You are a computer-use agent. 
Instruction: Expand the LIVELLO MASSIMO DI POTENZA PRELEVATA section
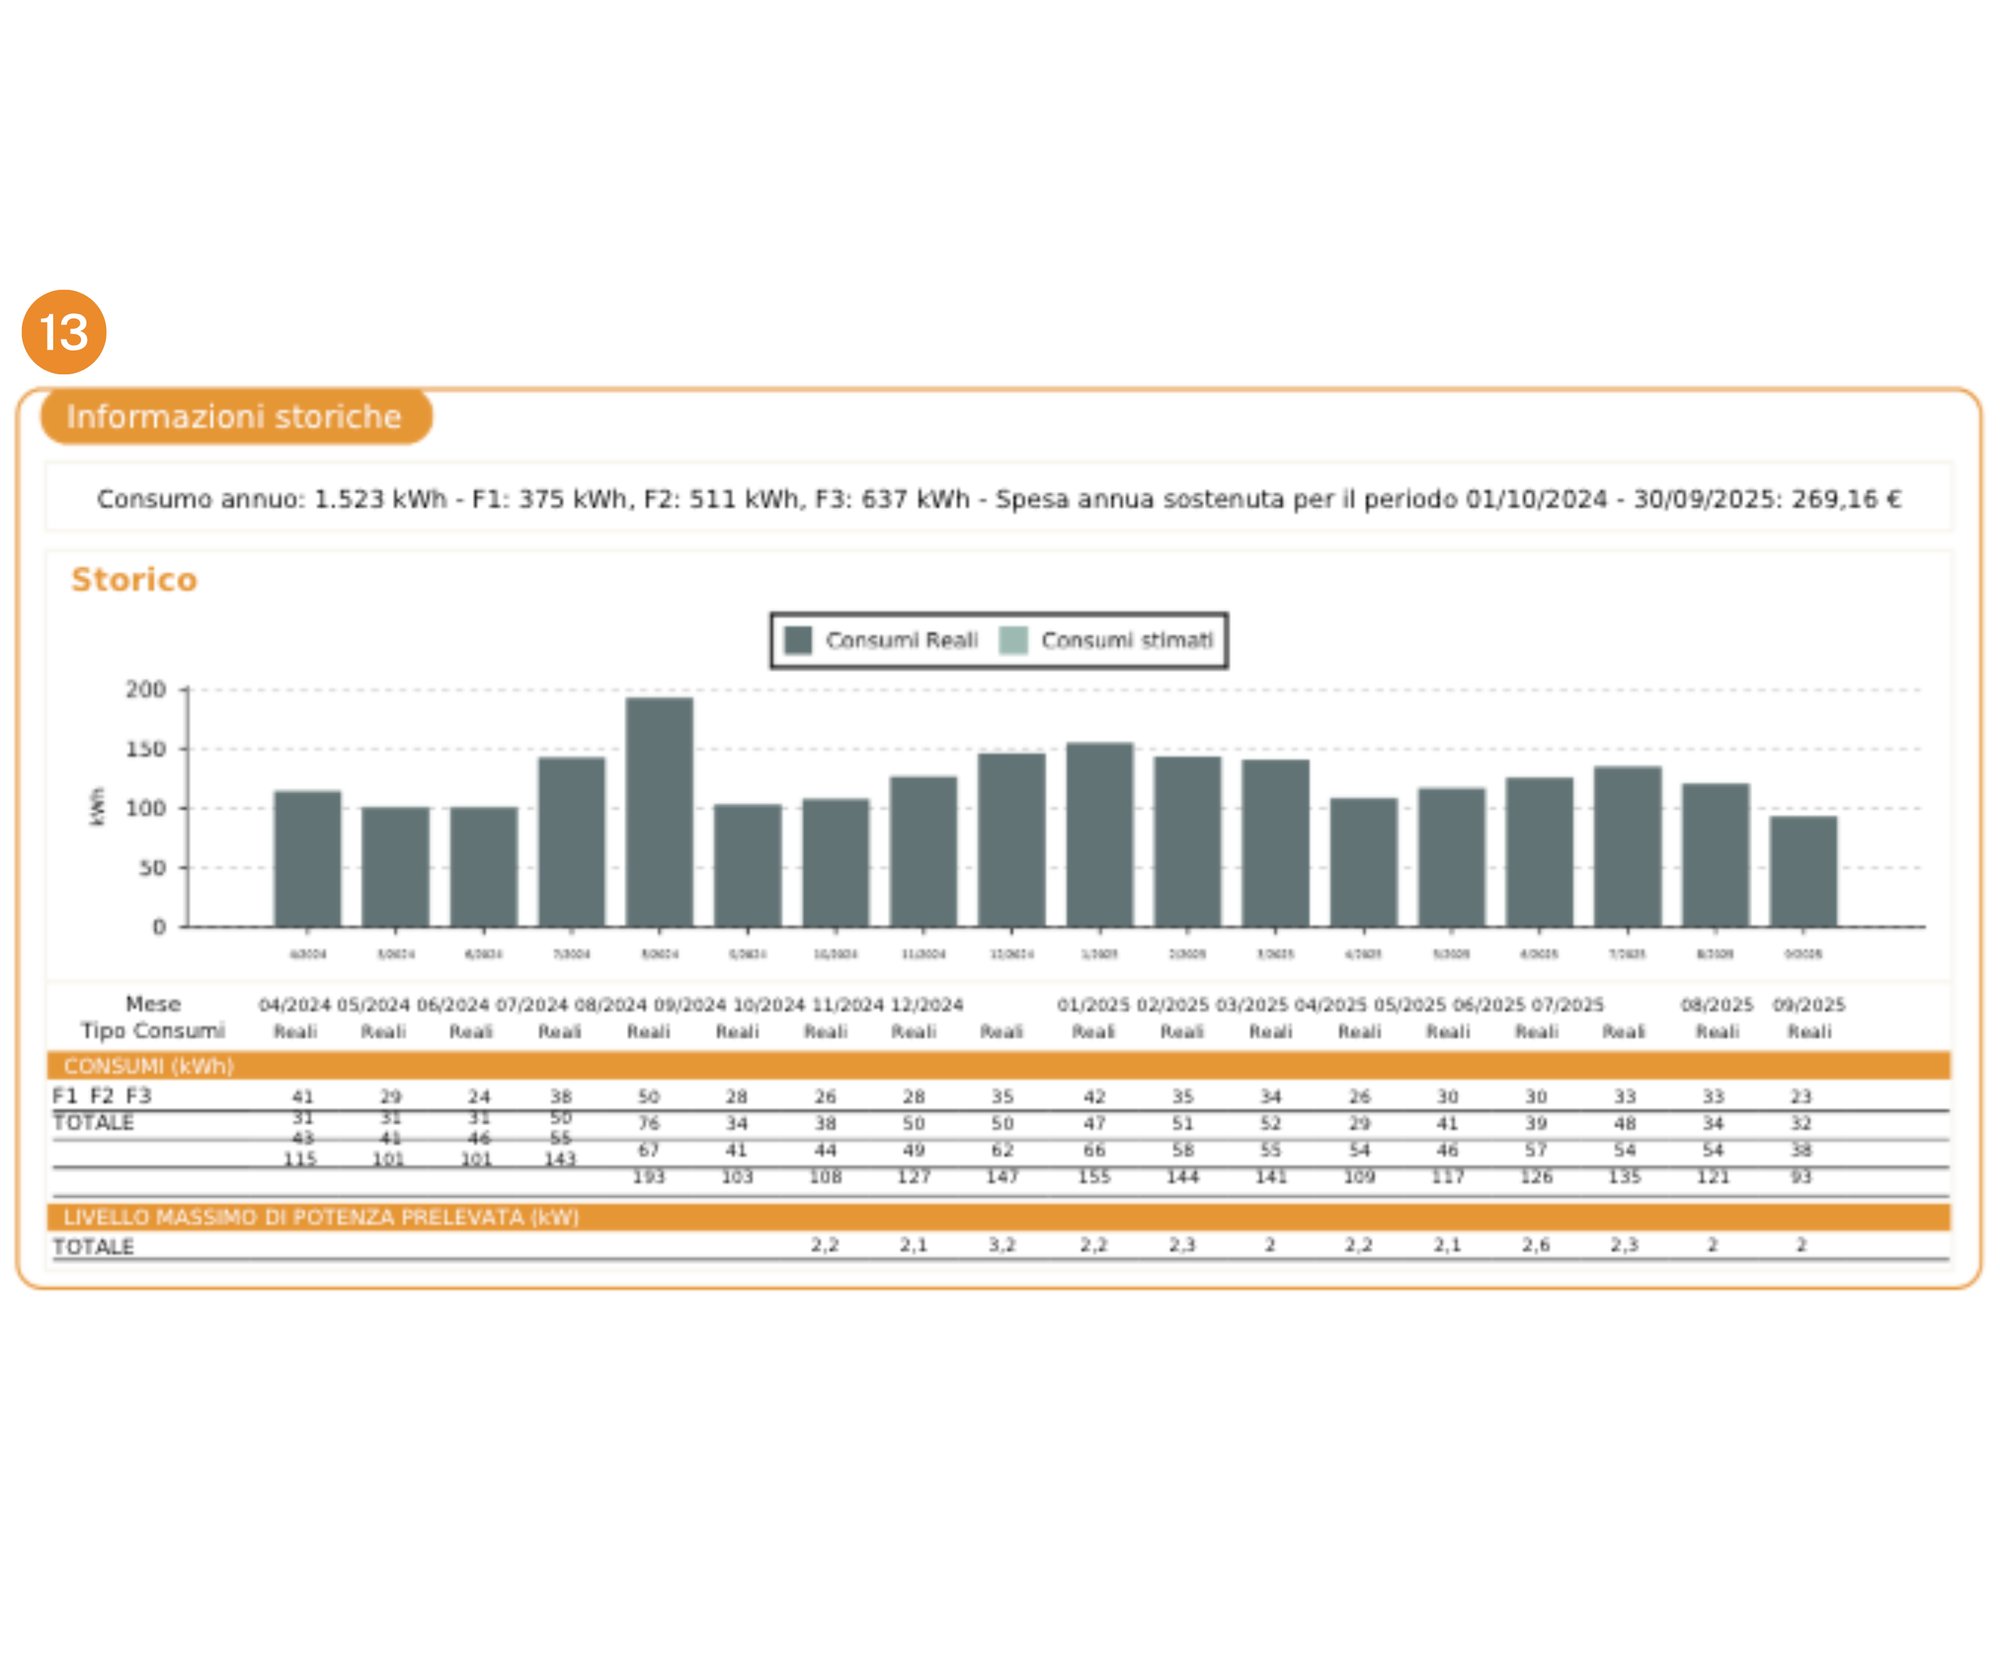320,1219
